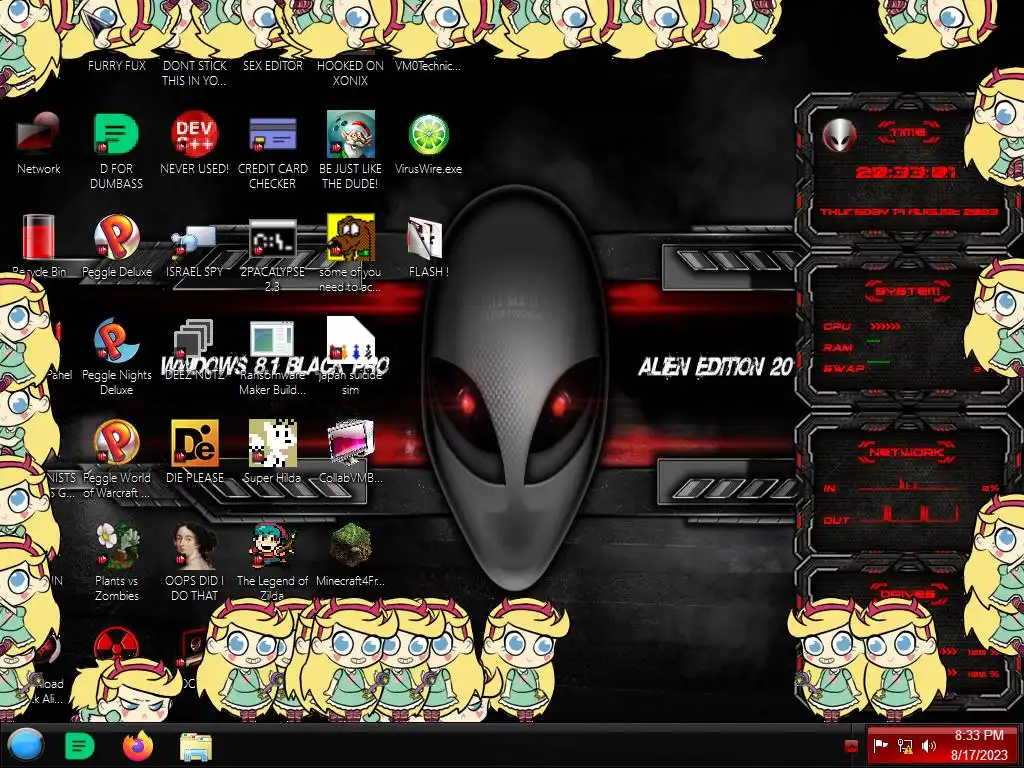Open the green chat app pinned to taskbar

[80, 746]
